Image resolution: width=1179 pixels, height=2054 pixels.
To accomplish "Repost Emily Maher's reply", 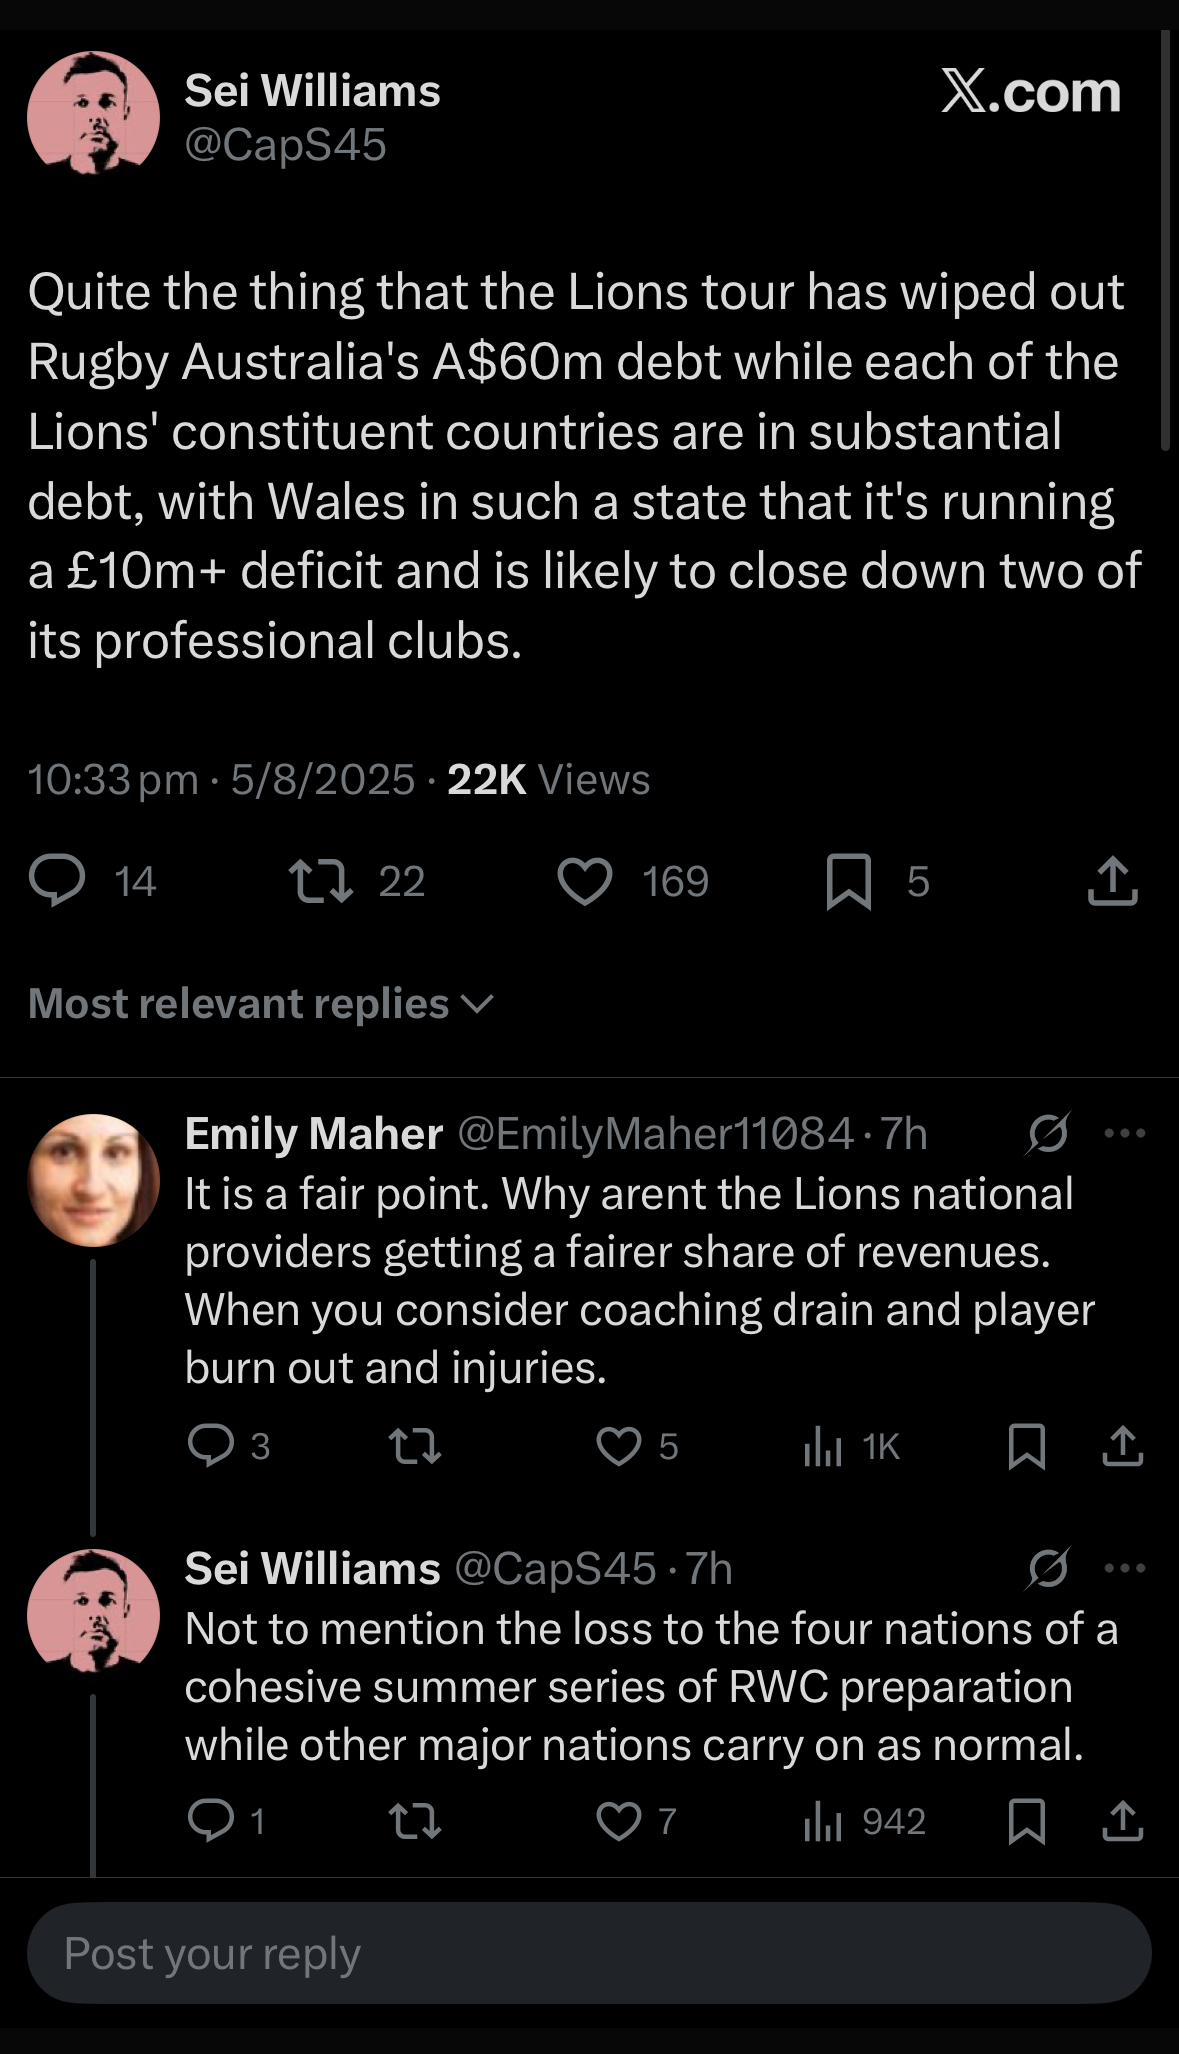I will point(415,1446).
